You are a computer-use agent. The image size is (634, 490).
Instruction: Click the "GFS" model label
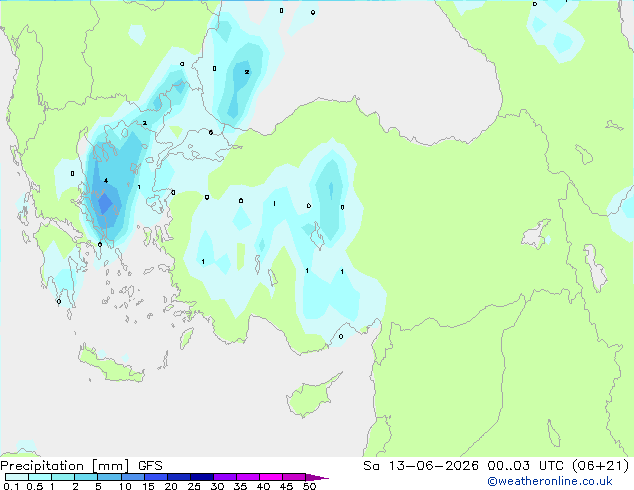click(150, 466)
